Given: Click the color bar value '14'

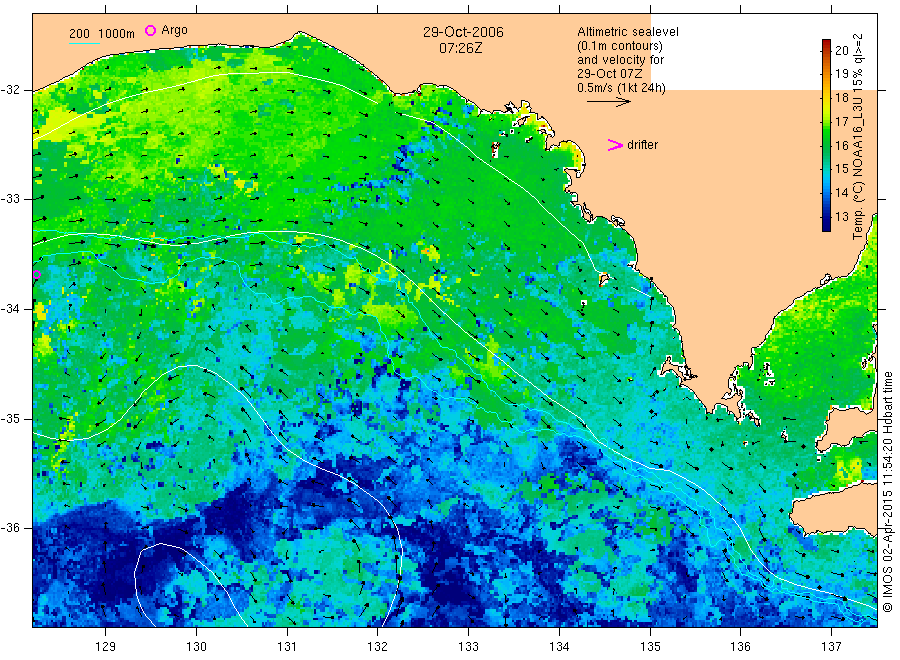Looking at the screenshot, I should coord(841,193).
